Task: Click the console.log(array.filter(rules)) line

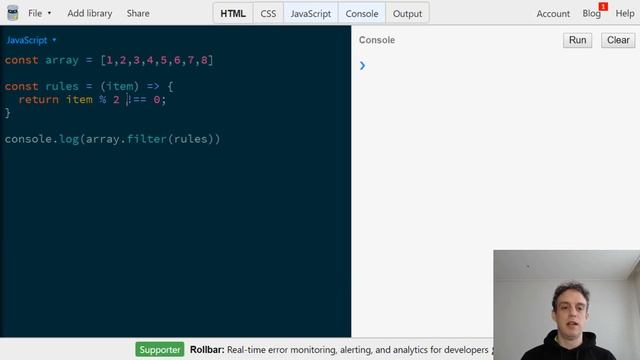Action: coord(112,139)
